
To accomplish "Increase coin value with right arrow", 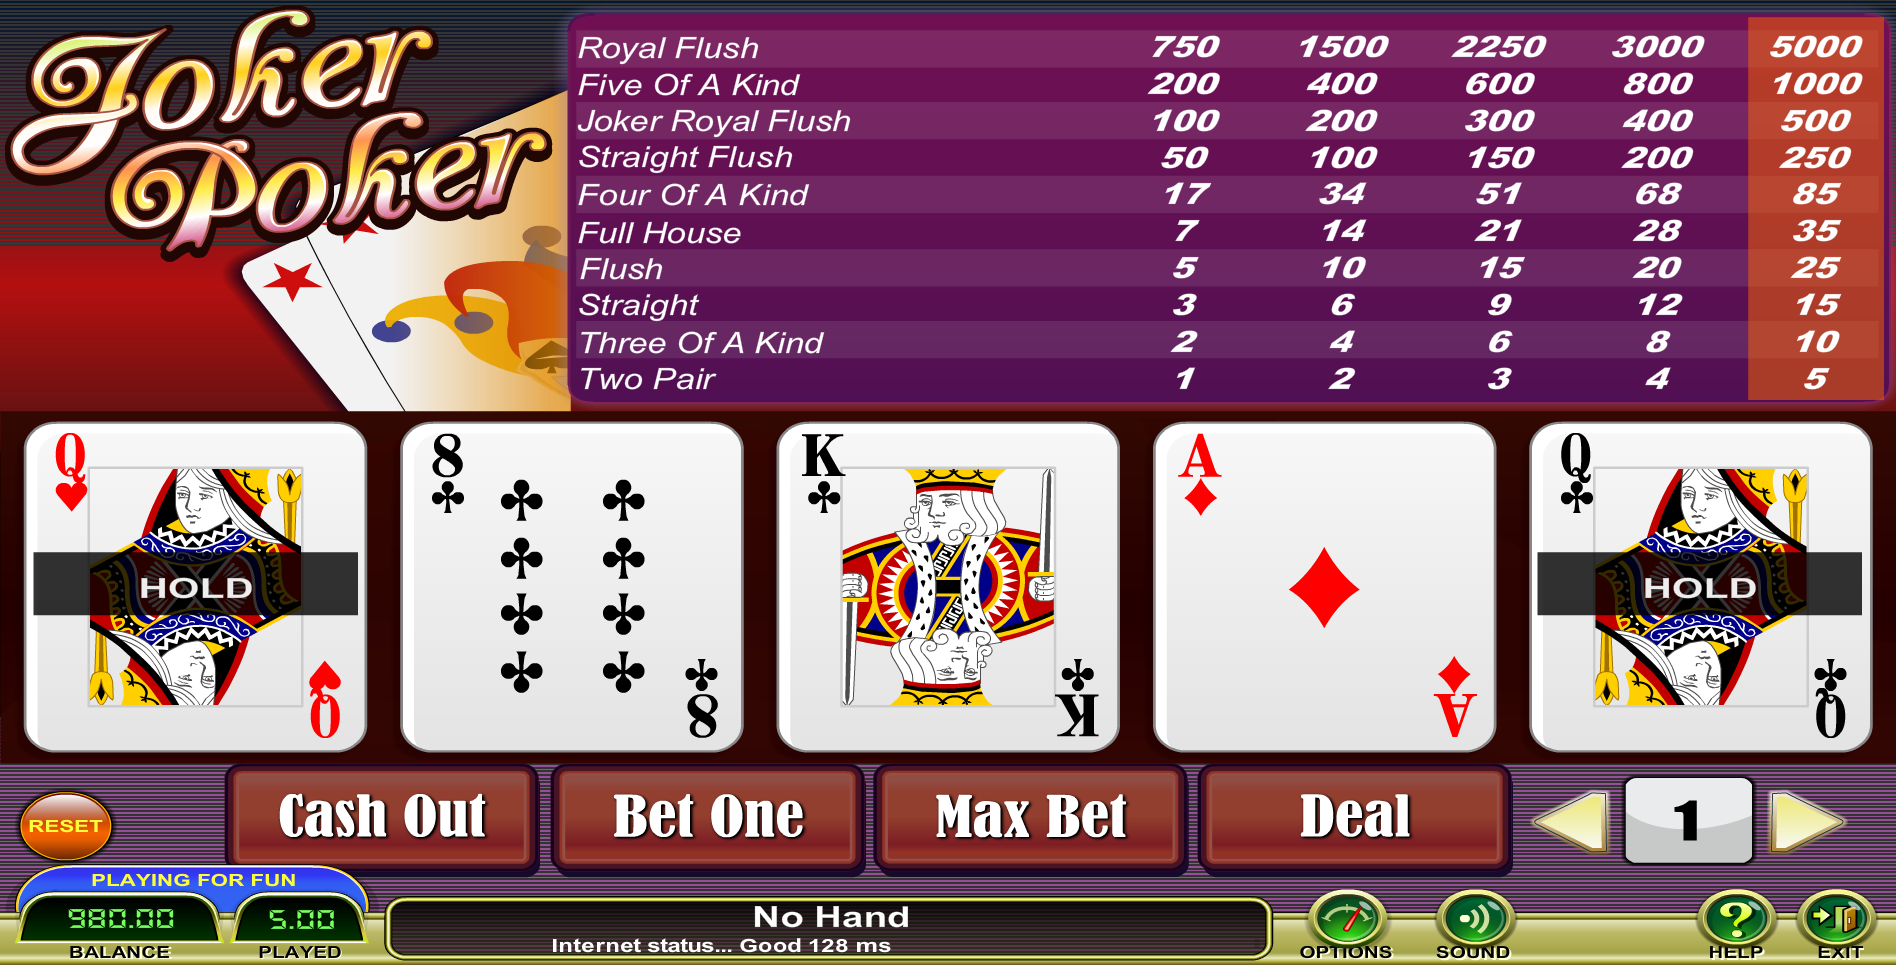I will coord(1808,821).
